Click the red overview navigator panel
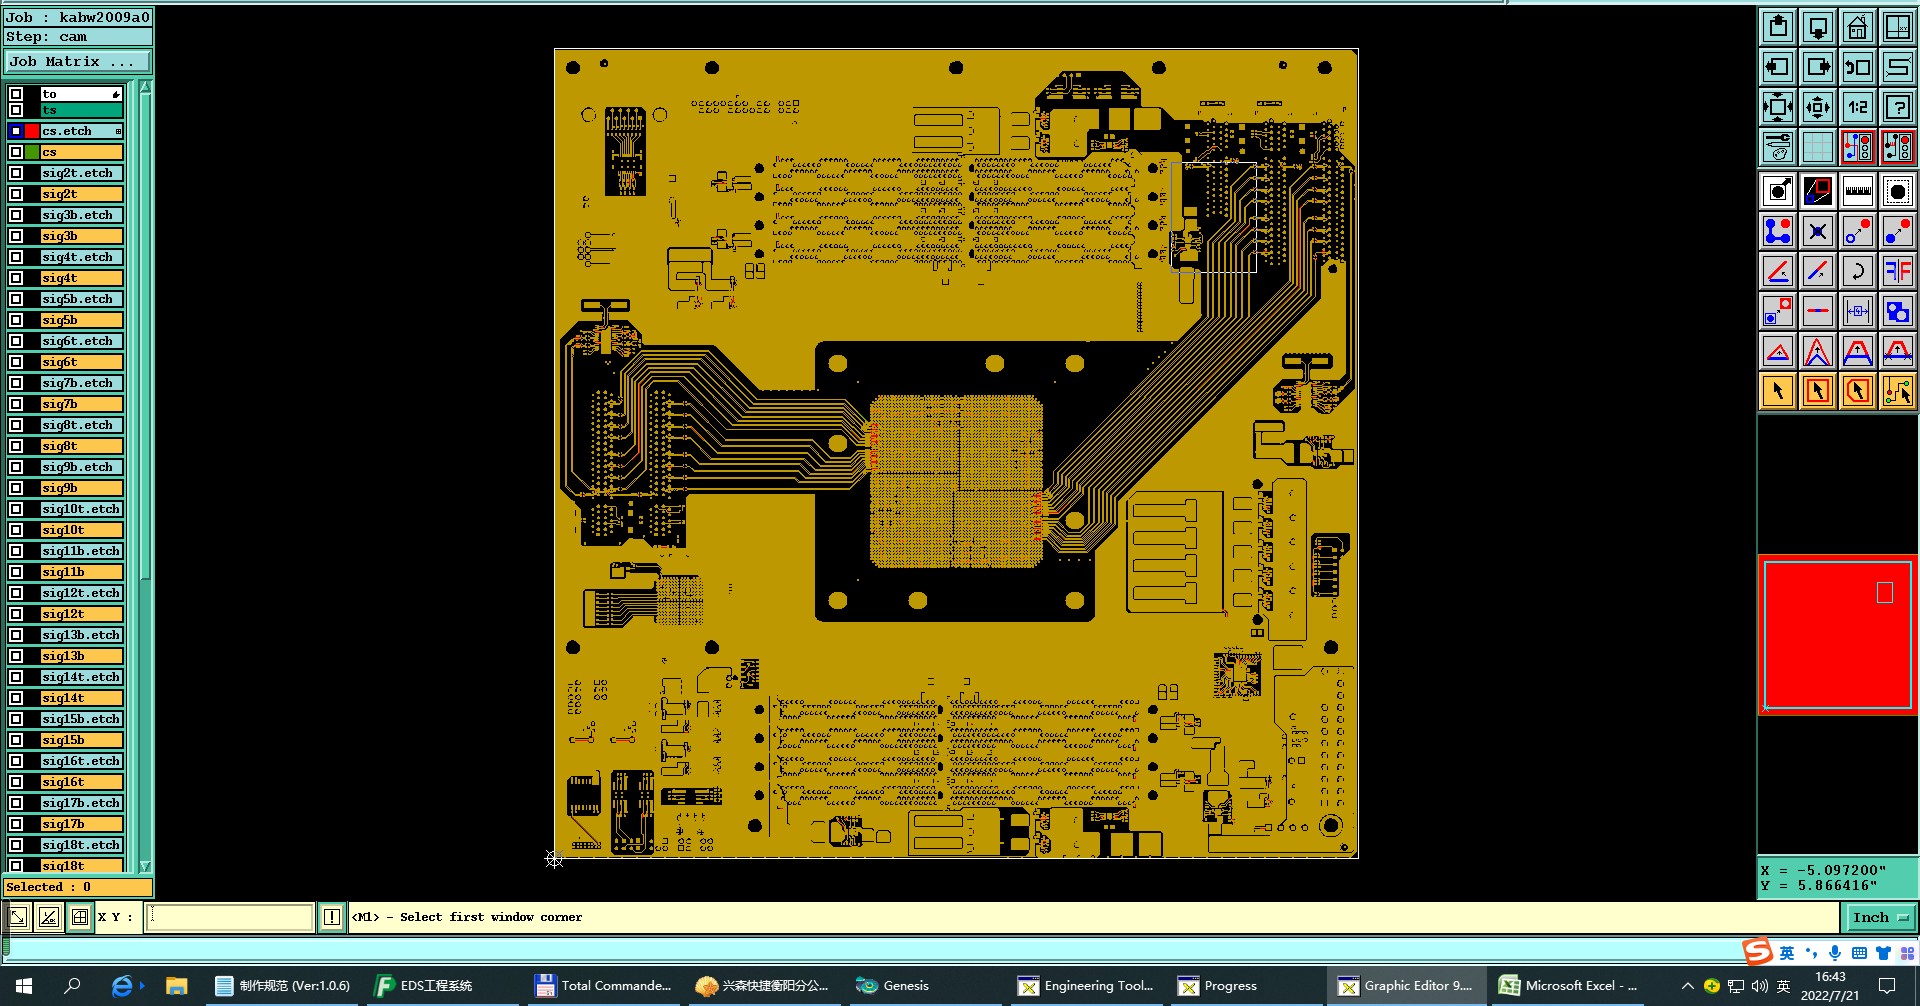This screenshot has height=1006, width=1920. pos(1837,634)
